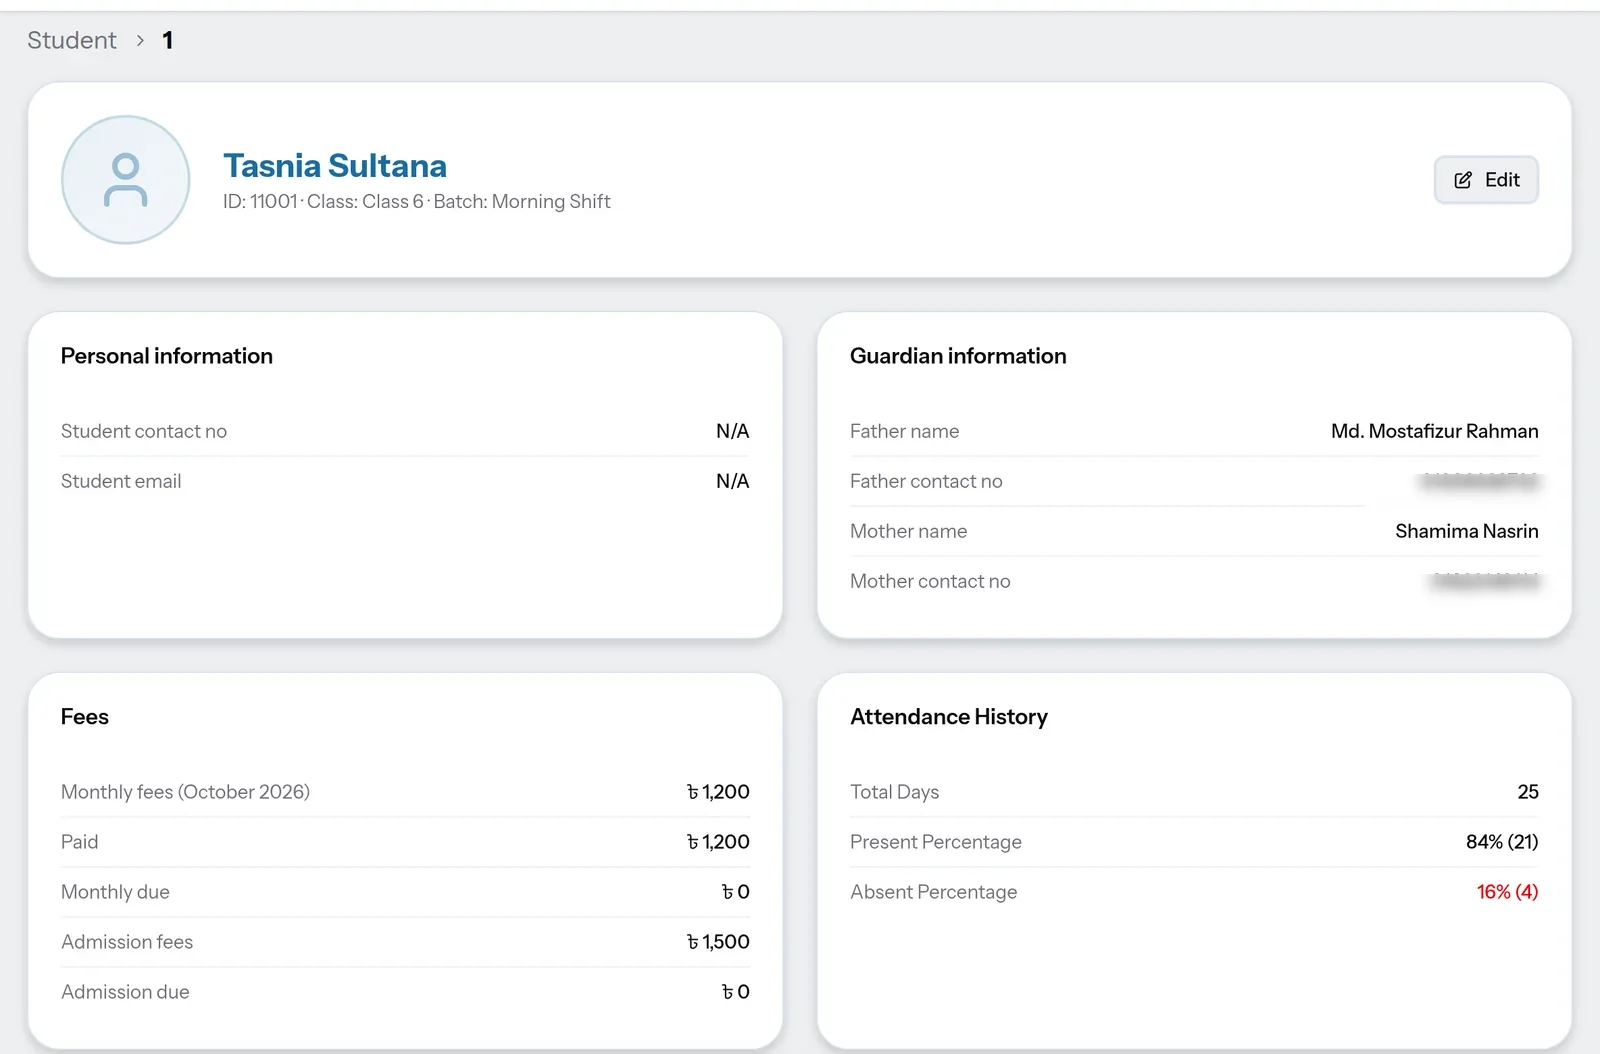Click the Mother contact no label
Image resolution: width=1600 pixels, height=1054 pixels.
pos(930,581)
